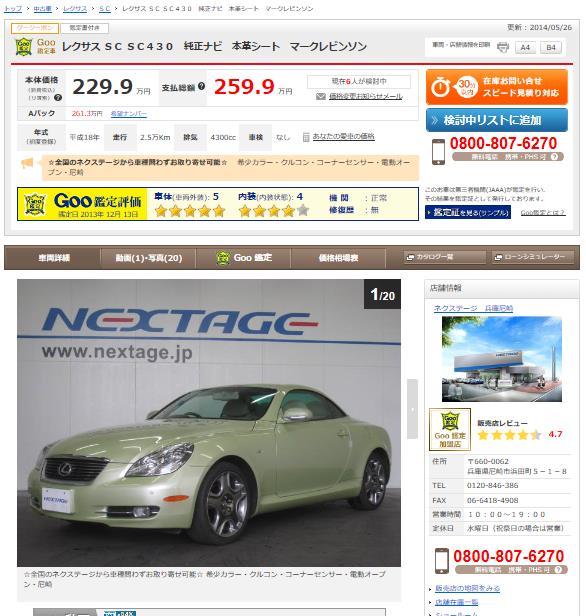Click the dealership building photo
This screenshot has height=616, width=586.
click(502, 359)
